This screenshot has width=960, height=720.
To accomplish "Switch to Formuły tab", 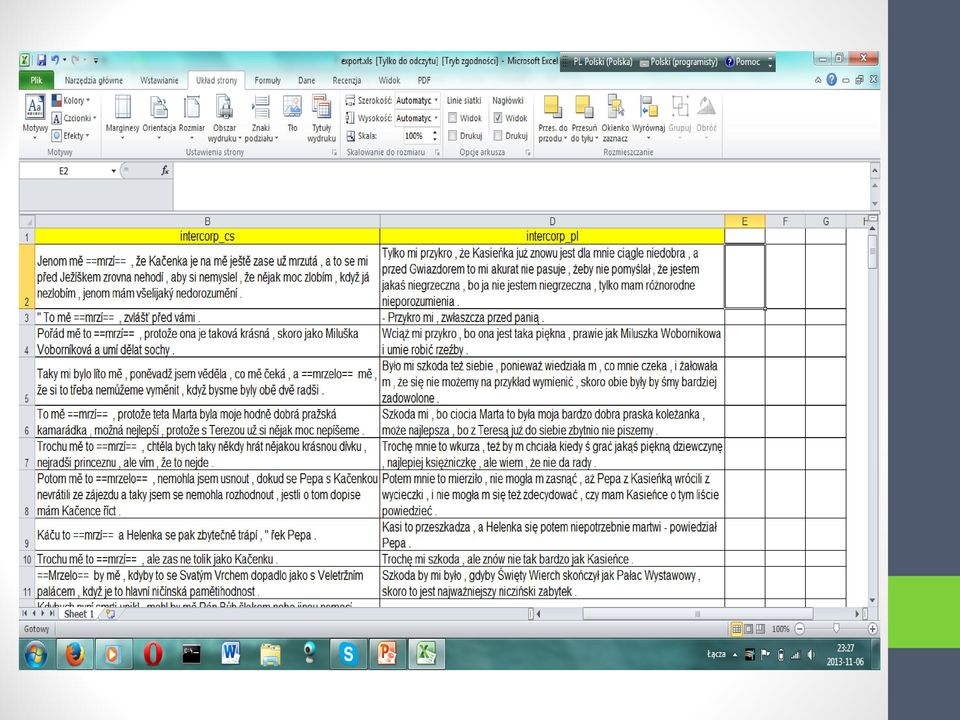I will (268, 80).
